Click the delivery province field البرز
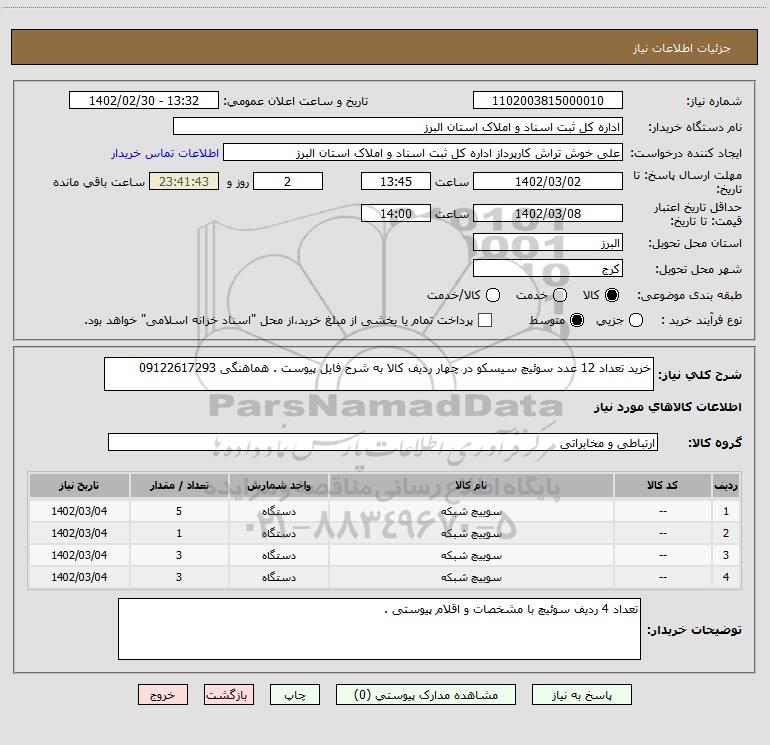 [x=548, y=243]
